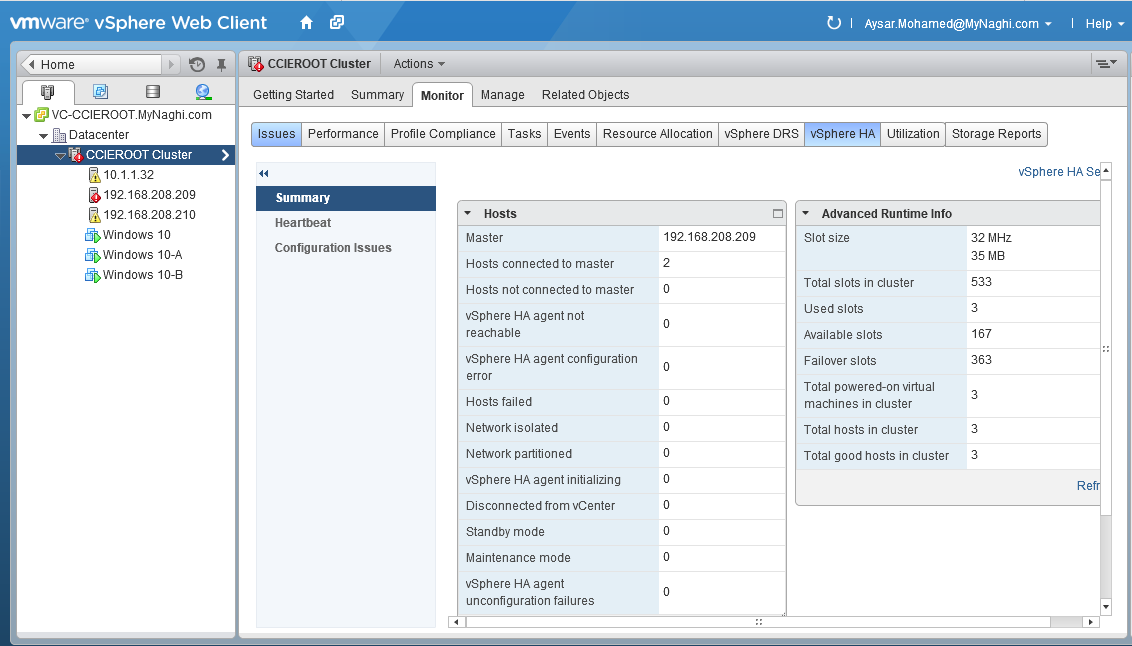This screenshot has width=1132, height=646.
Task: Select the Windows 10-A virtual machine
Action: click(x=142, y=255)
